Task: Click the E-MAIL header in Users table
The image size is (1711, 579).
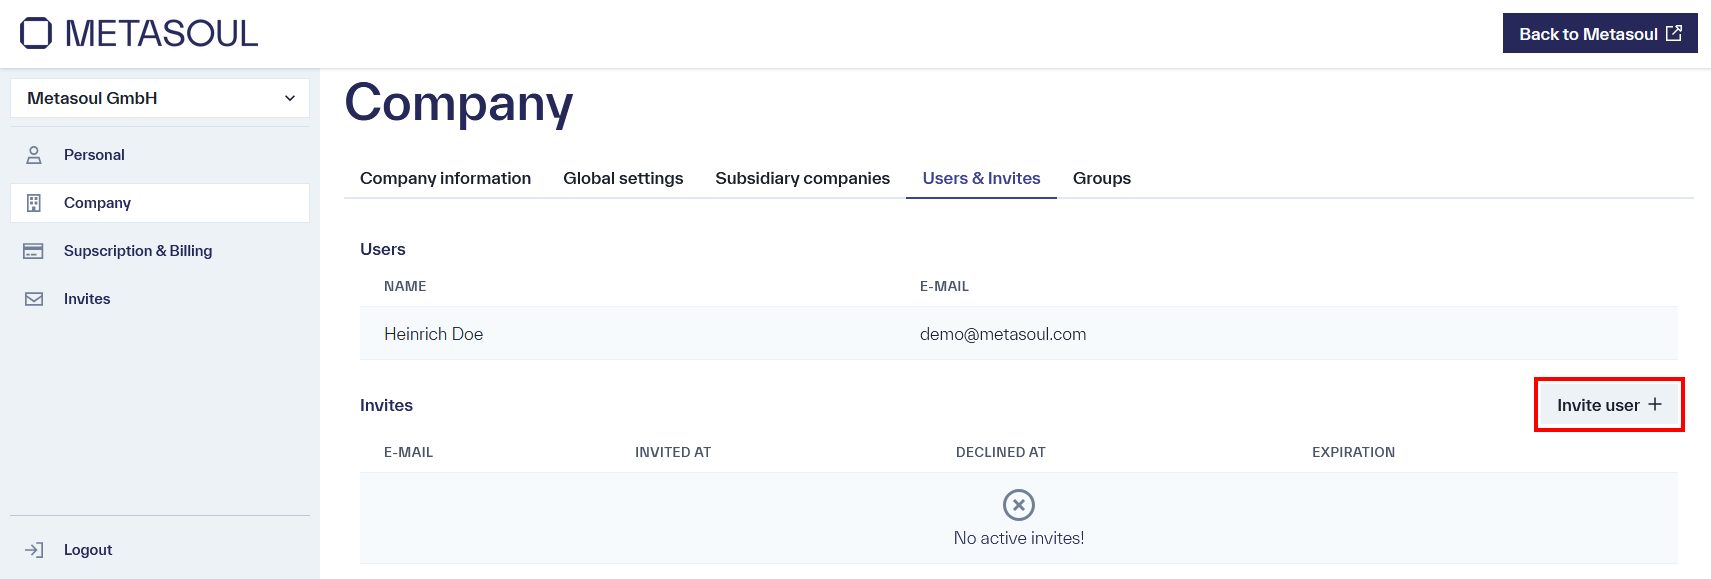Action: 944,286
